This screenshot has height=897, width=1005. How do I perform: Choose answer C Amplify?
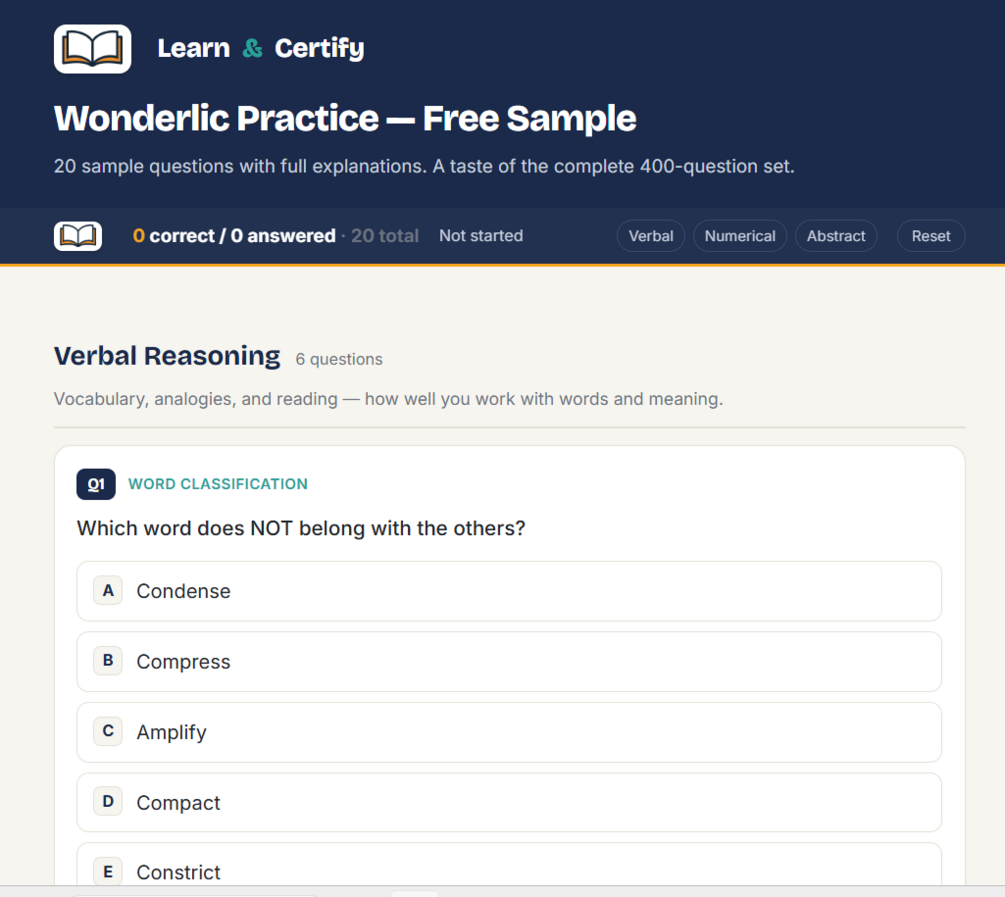pos(509,732)
